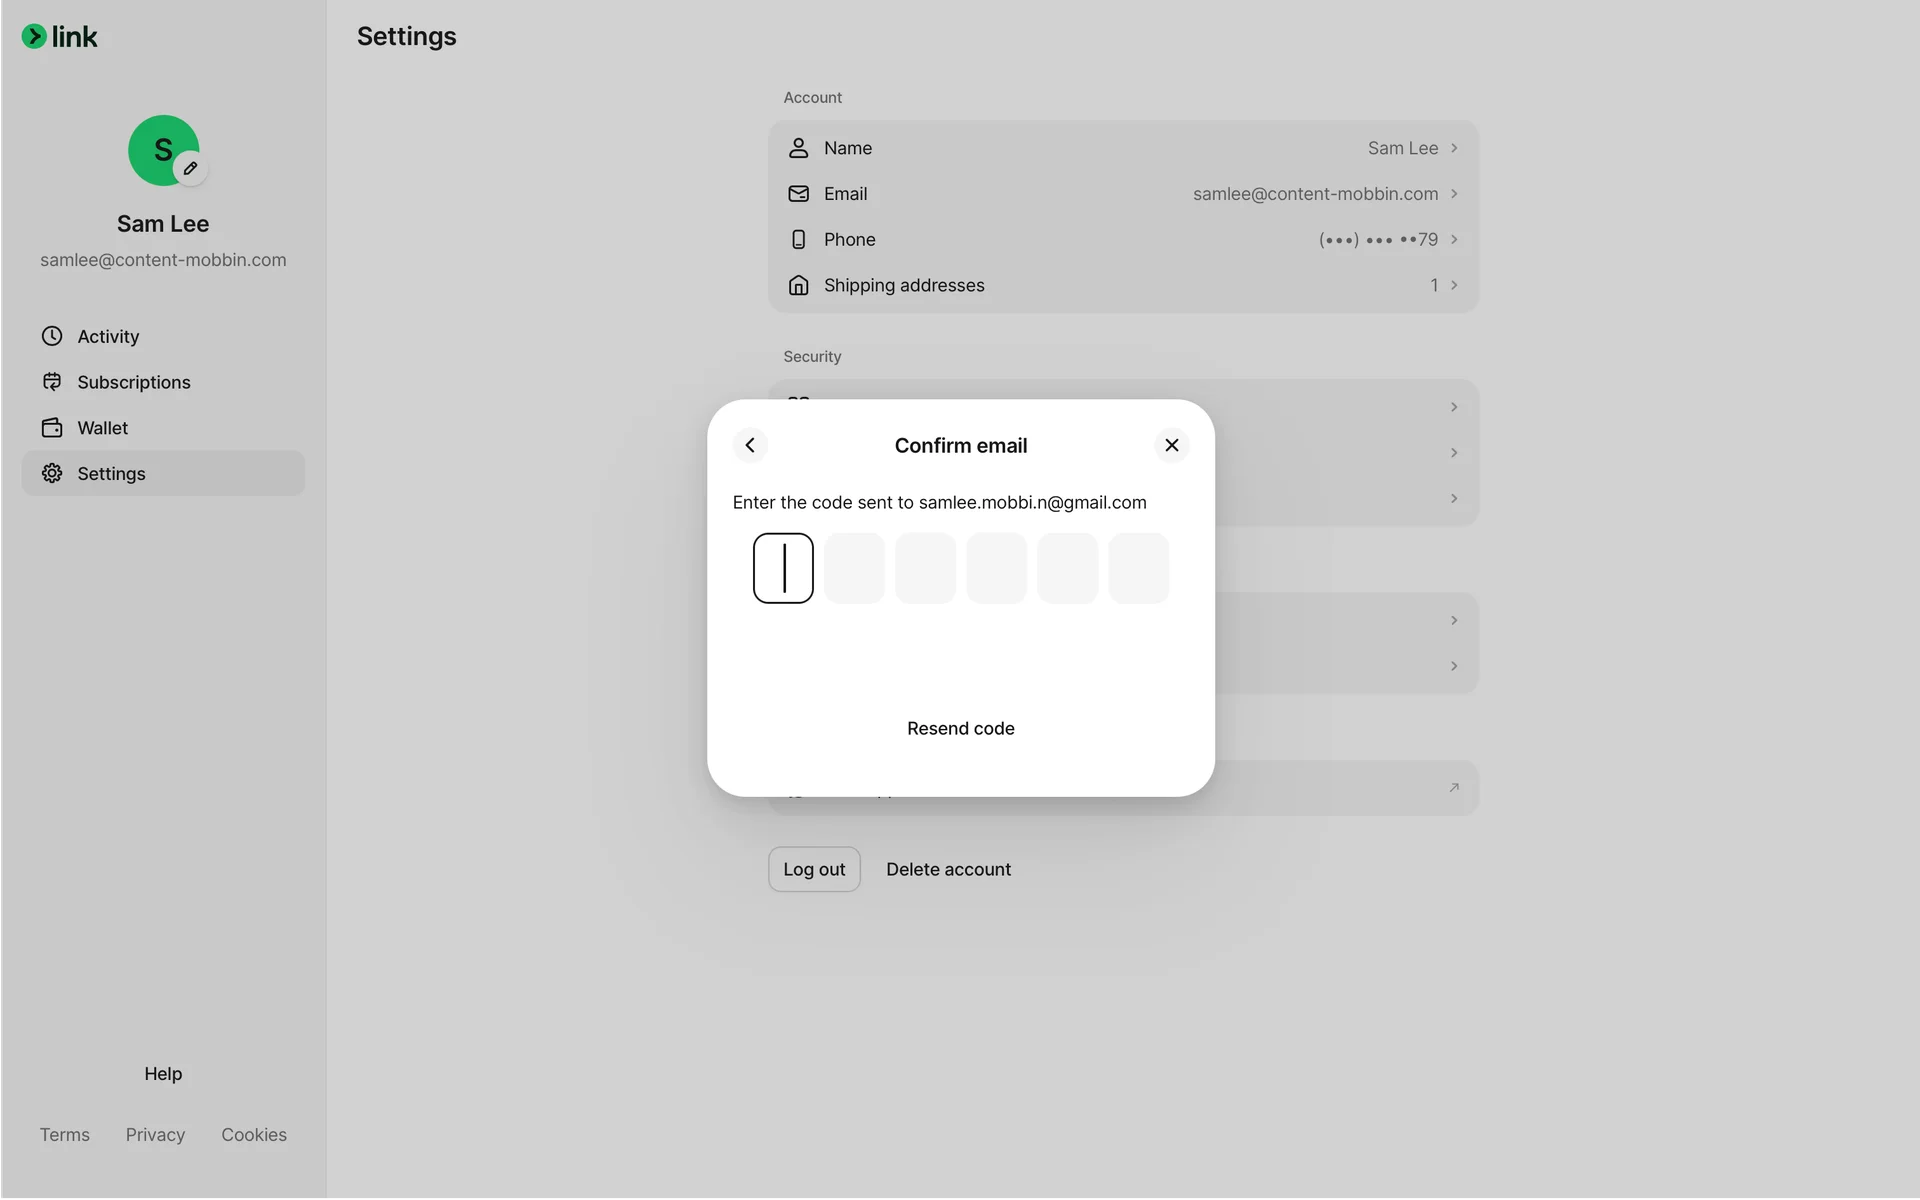Expand the Name row chevron

1454,148
